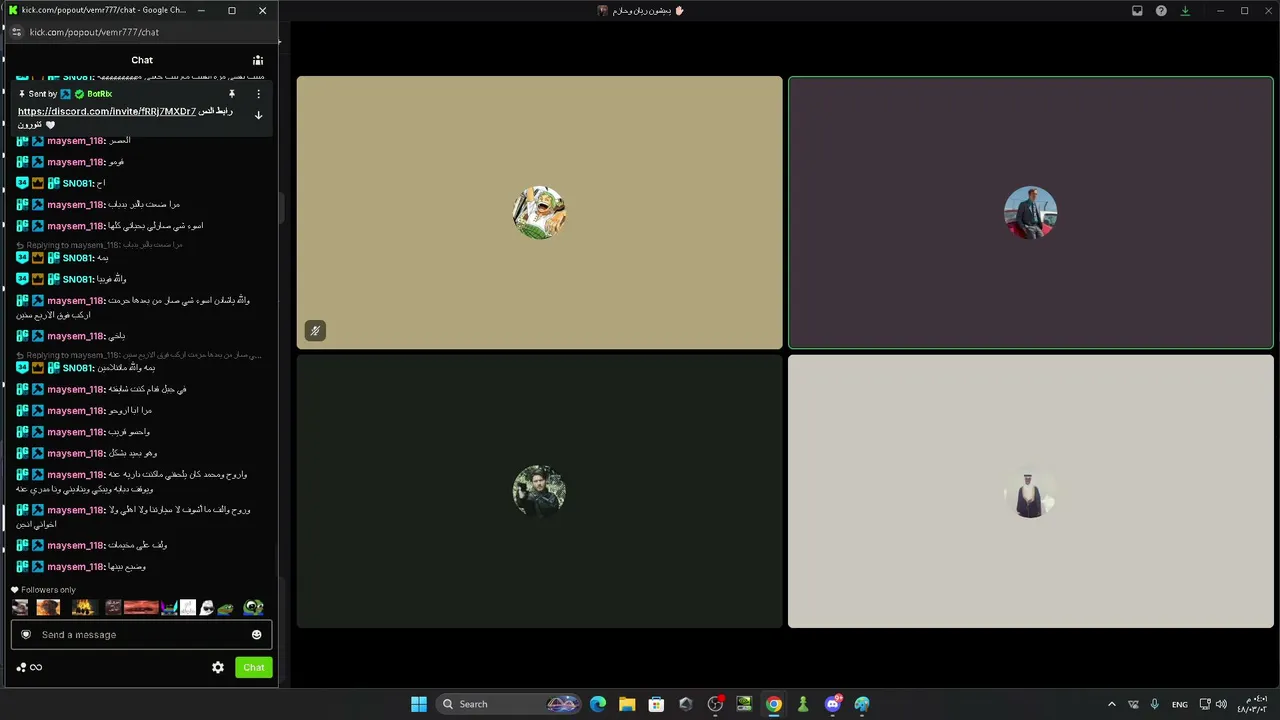Select the kick.com popout chat URL
This screenshot has width=1280, height=720.
[x=94, y=32]
